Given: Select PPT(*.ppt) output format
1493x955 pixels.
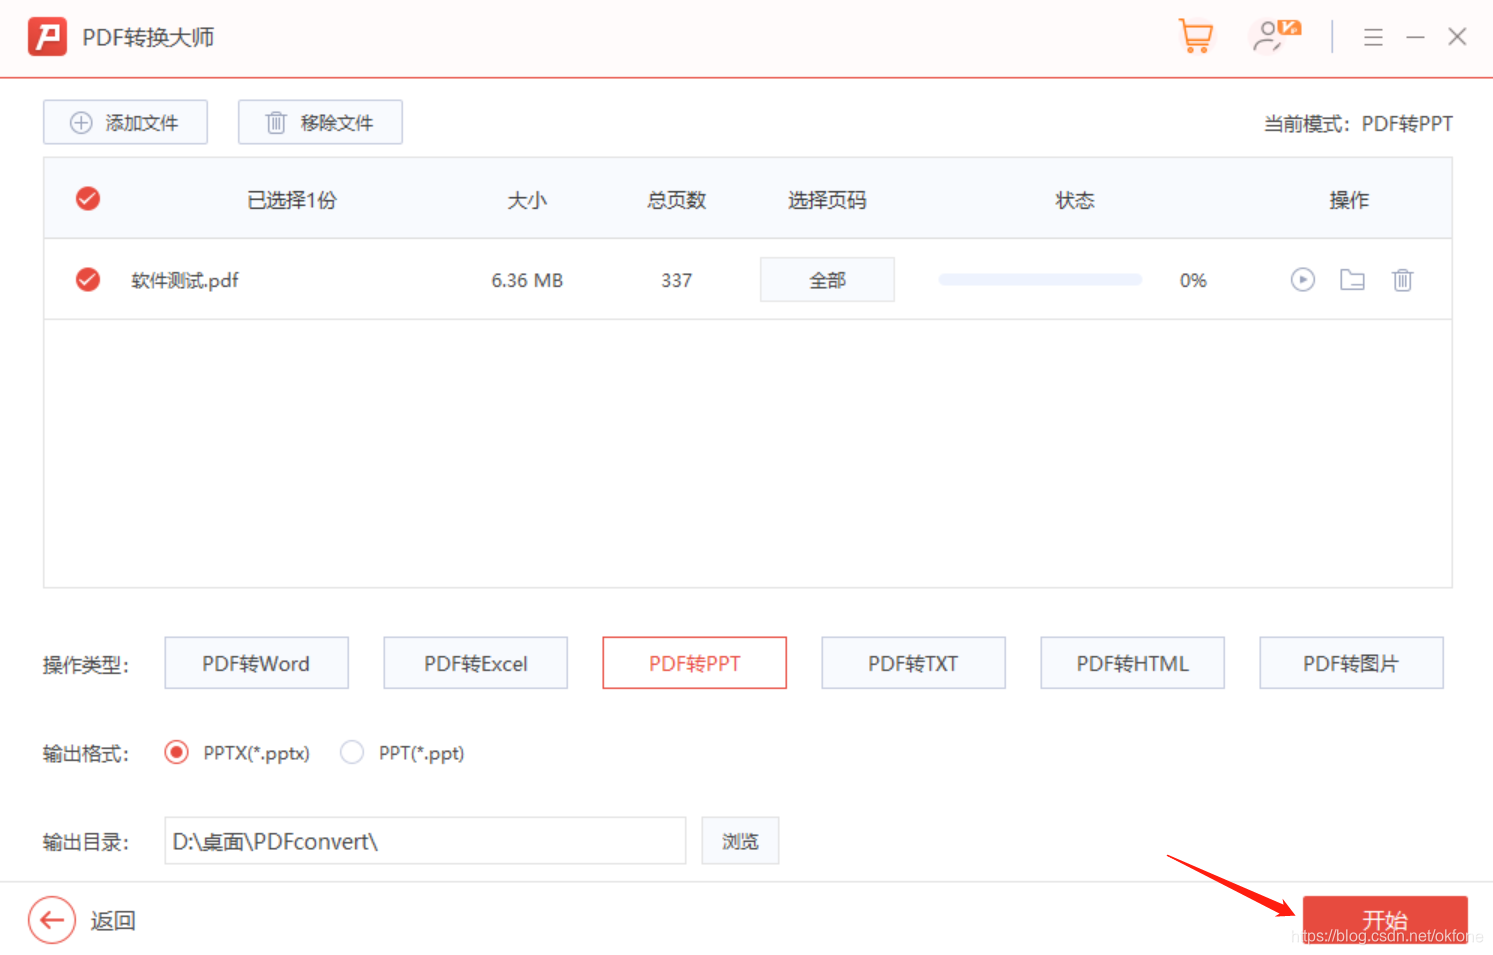Looking at the screenshot, I should click(x=403, y=752).
